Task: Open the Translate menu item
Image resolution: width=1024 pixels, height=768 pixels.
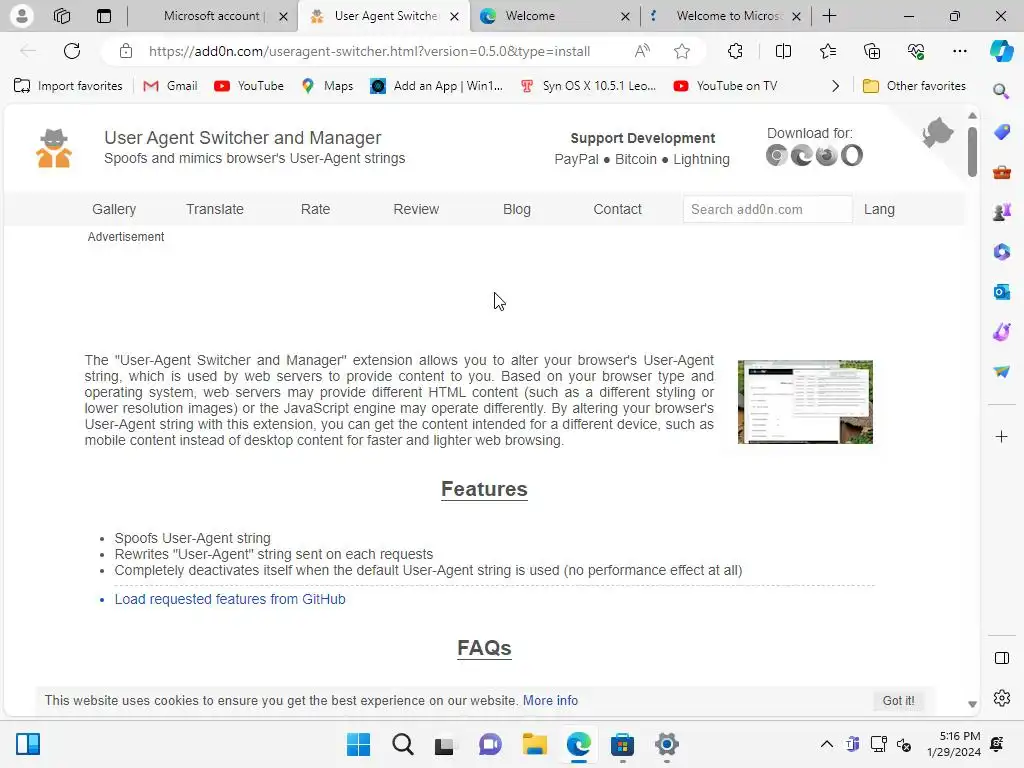Action: (x=215, y=209)
